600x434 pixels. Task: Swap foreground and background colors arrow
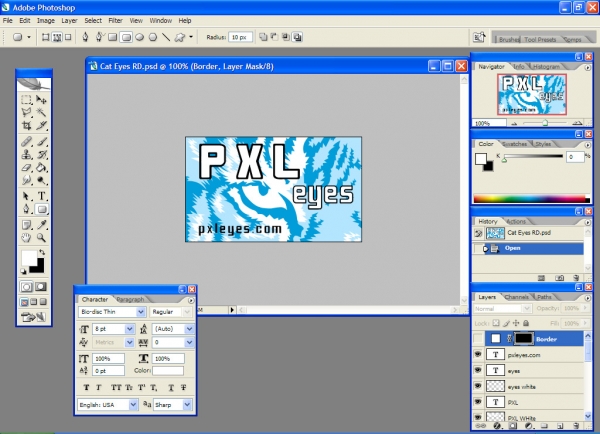[42, 252]
